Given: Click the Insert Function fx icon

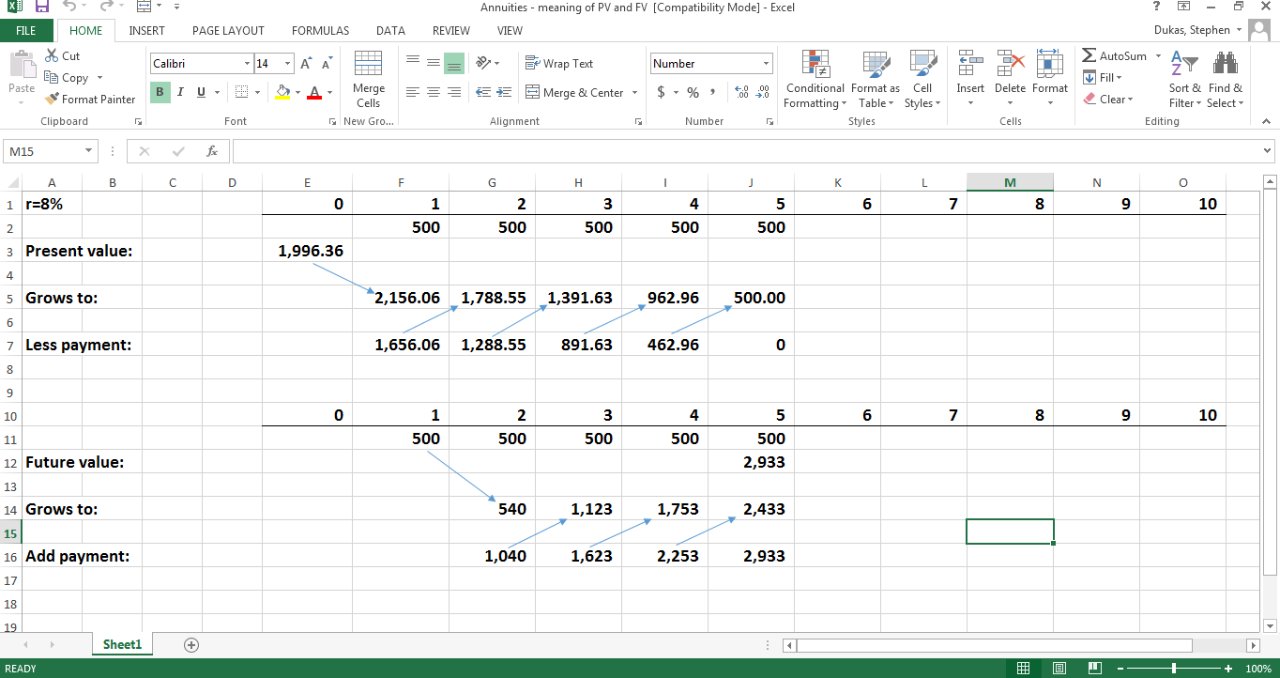Looking at the screenshot, I should (212, 151).
